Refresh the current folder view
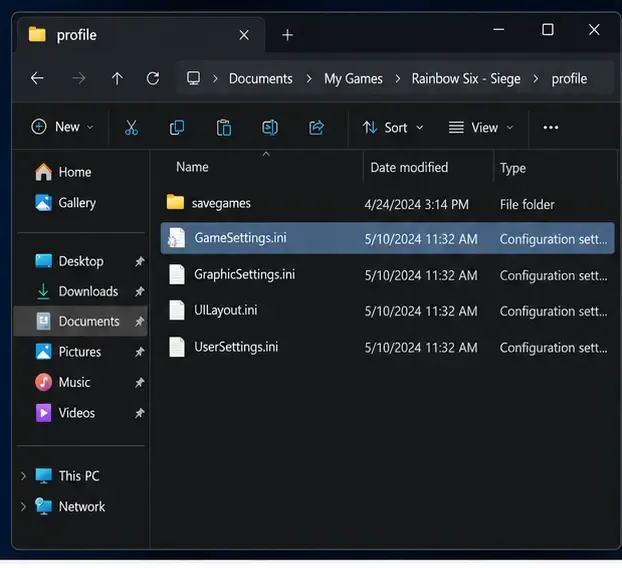 click(153, 79)
